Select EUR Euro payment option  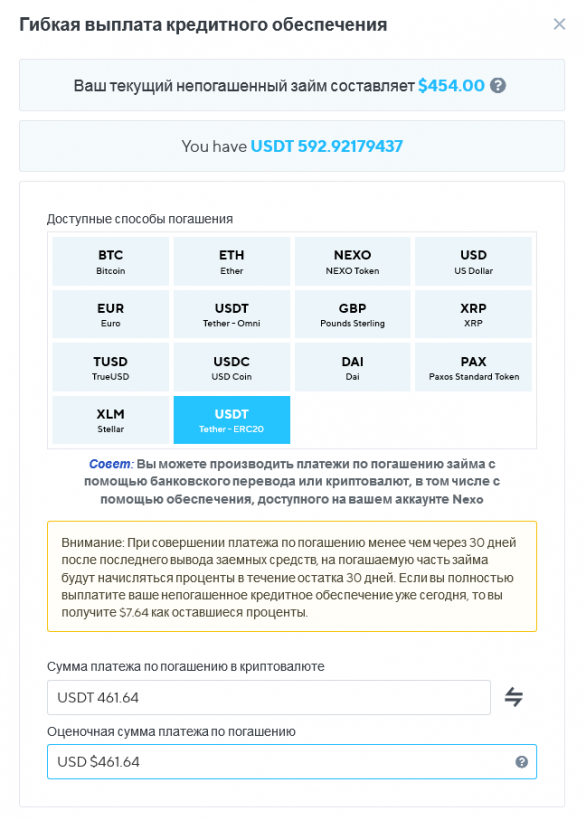click(109, 311)
